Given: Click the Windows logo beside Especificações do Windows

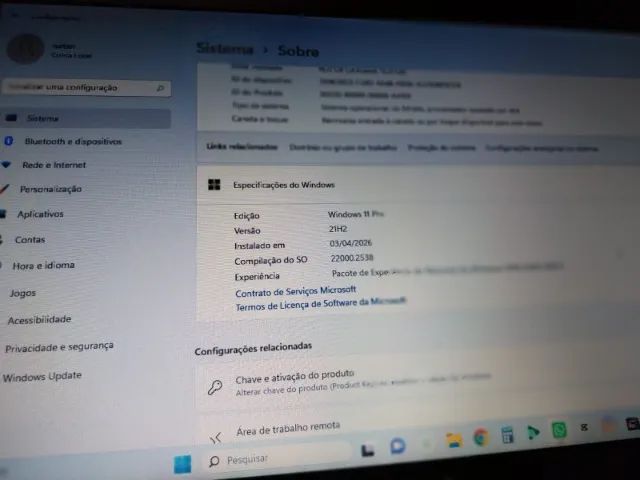Looking at the screenshot, I should point(214,184).
